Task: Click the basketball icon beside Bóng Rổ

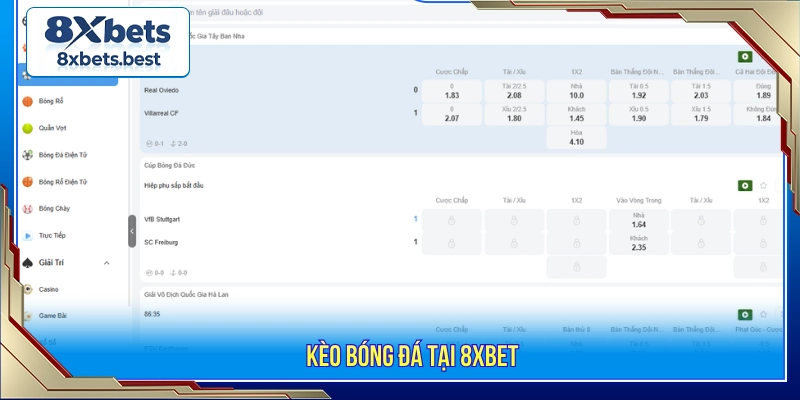Action: coord(28,102)
